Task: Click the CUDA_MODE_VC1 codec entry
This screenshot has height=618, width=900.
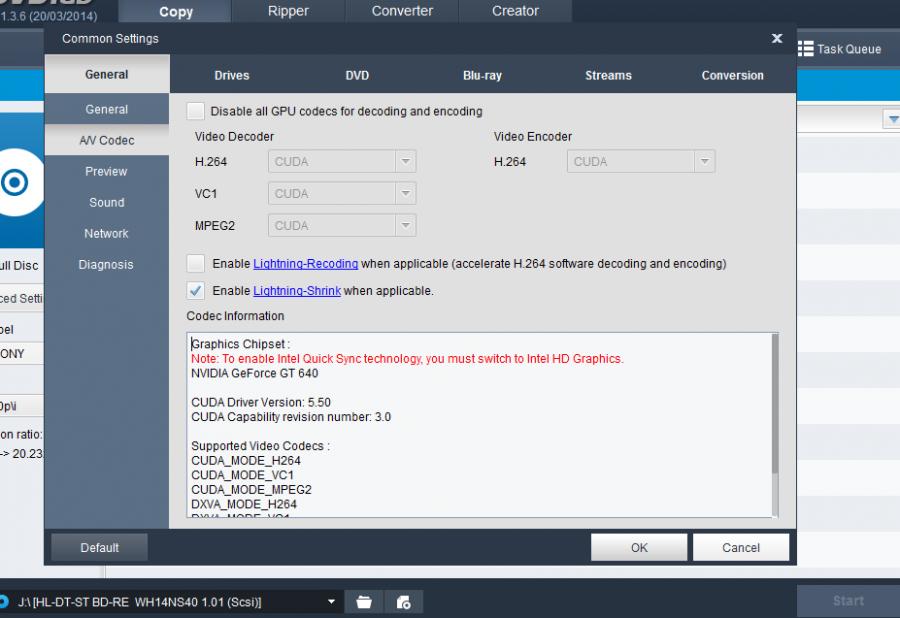Action: point(242,475)
